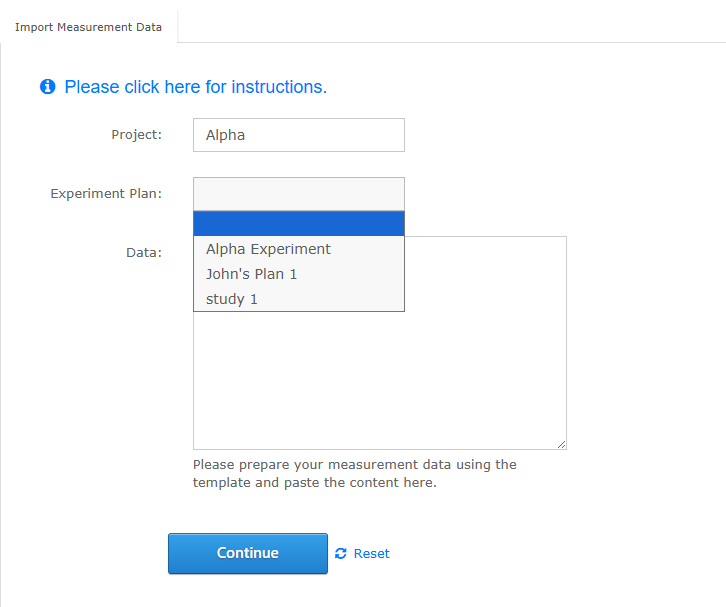Viewport: 726px width, 607px height.
Task: Pick John's Plan 1 option
Action: click(252, 274)
